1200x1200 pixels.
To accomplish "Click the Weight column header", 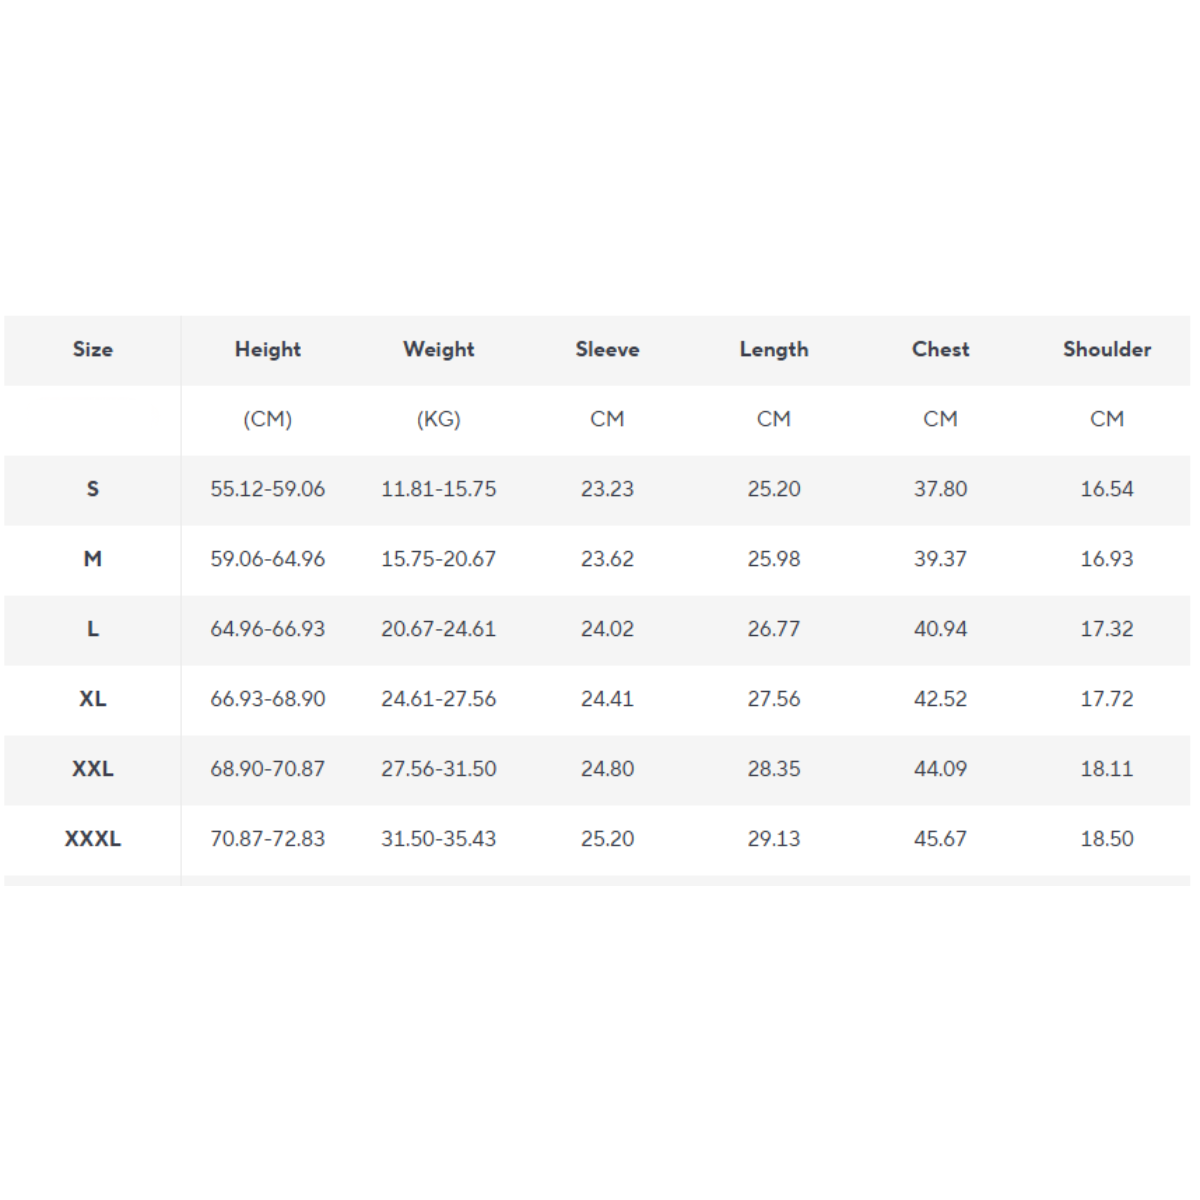I will (438, 349).
